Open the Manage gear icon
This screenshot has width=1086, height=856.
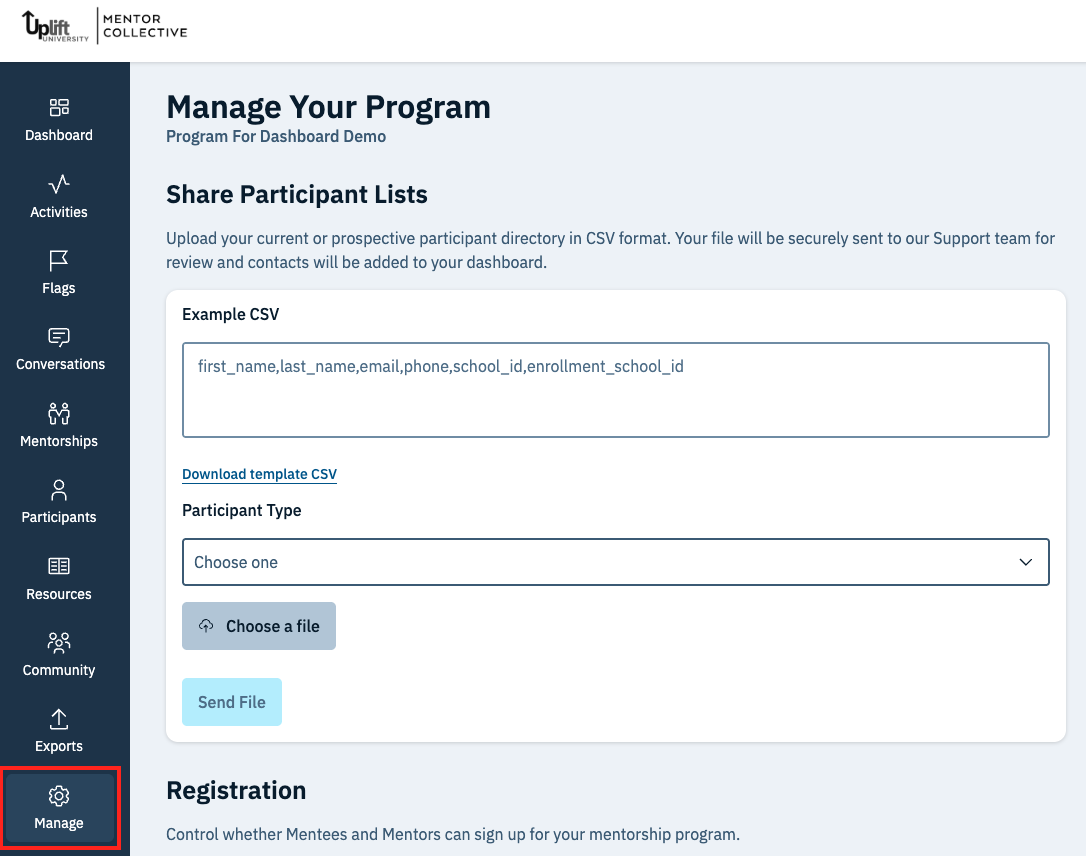pyautogui.click(x=59, y=796)
